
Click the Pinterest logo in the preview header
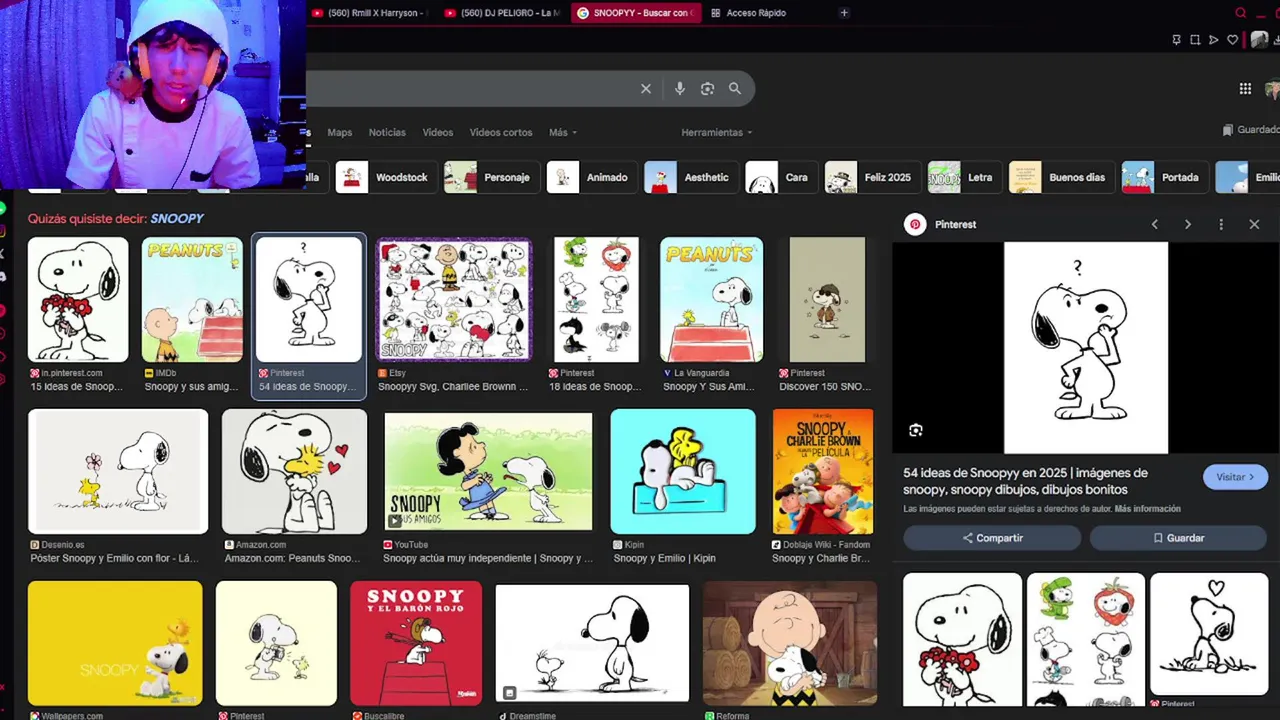coord(915,225)
